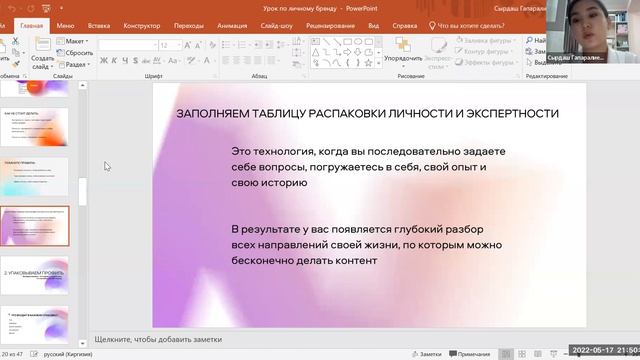
Task: Switch to the Конструктор tab
Action: (x=142, y=26)
